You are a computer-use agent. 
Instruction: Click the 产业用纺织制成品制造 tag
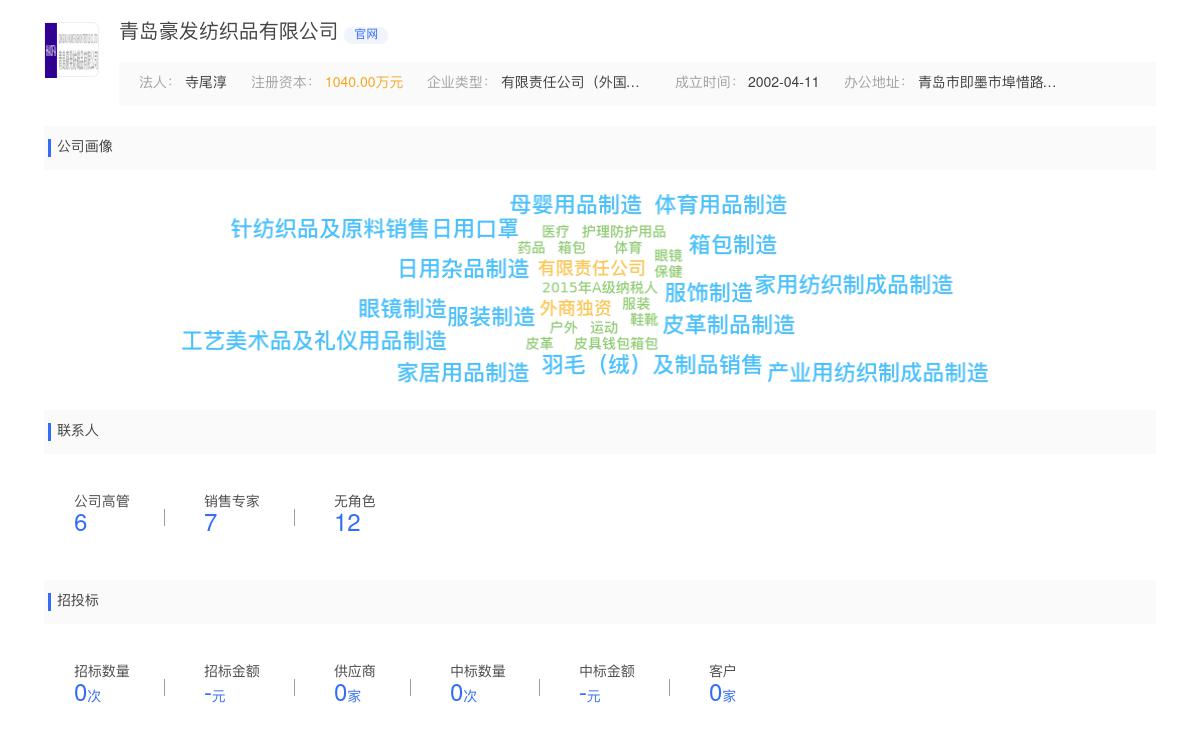coord(878,373)
